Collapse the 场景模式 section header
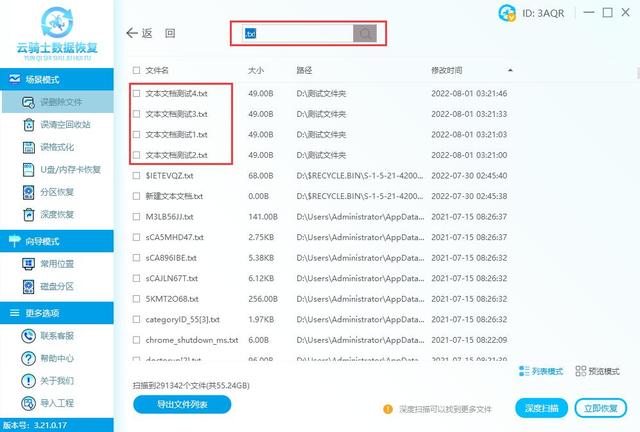The height and width of the screenshot is (432, 640). 57,79
